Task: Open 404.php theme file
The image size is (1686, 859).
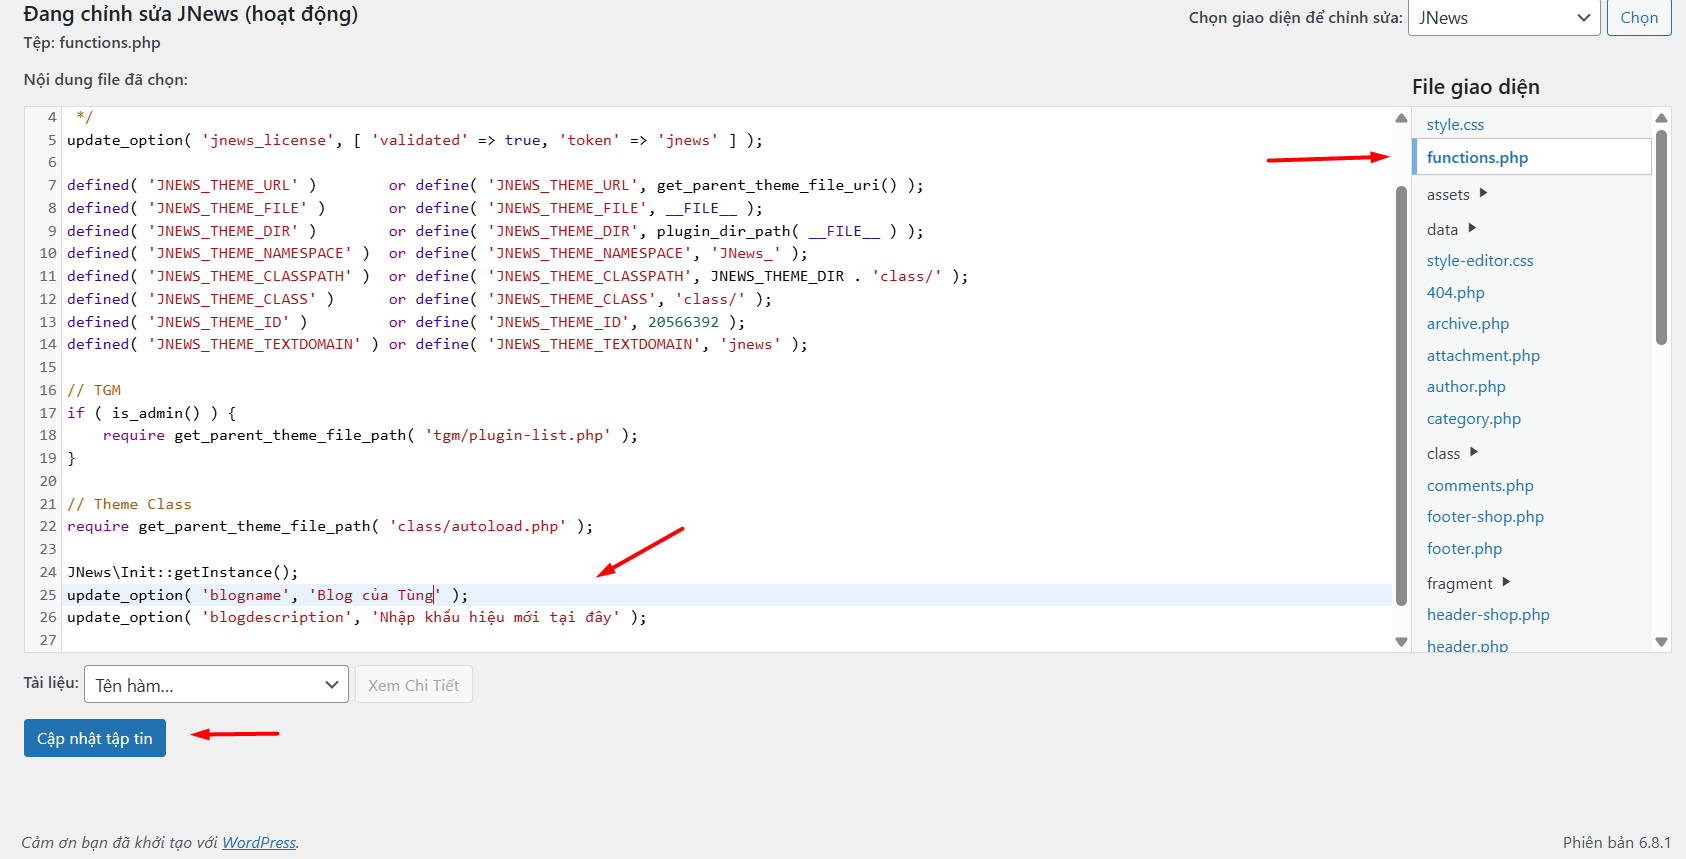Action: pos(1456,293)
